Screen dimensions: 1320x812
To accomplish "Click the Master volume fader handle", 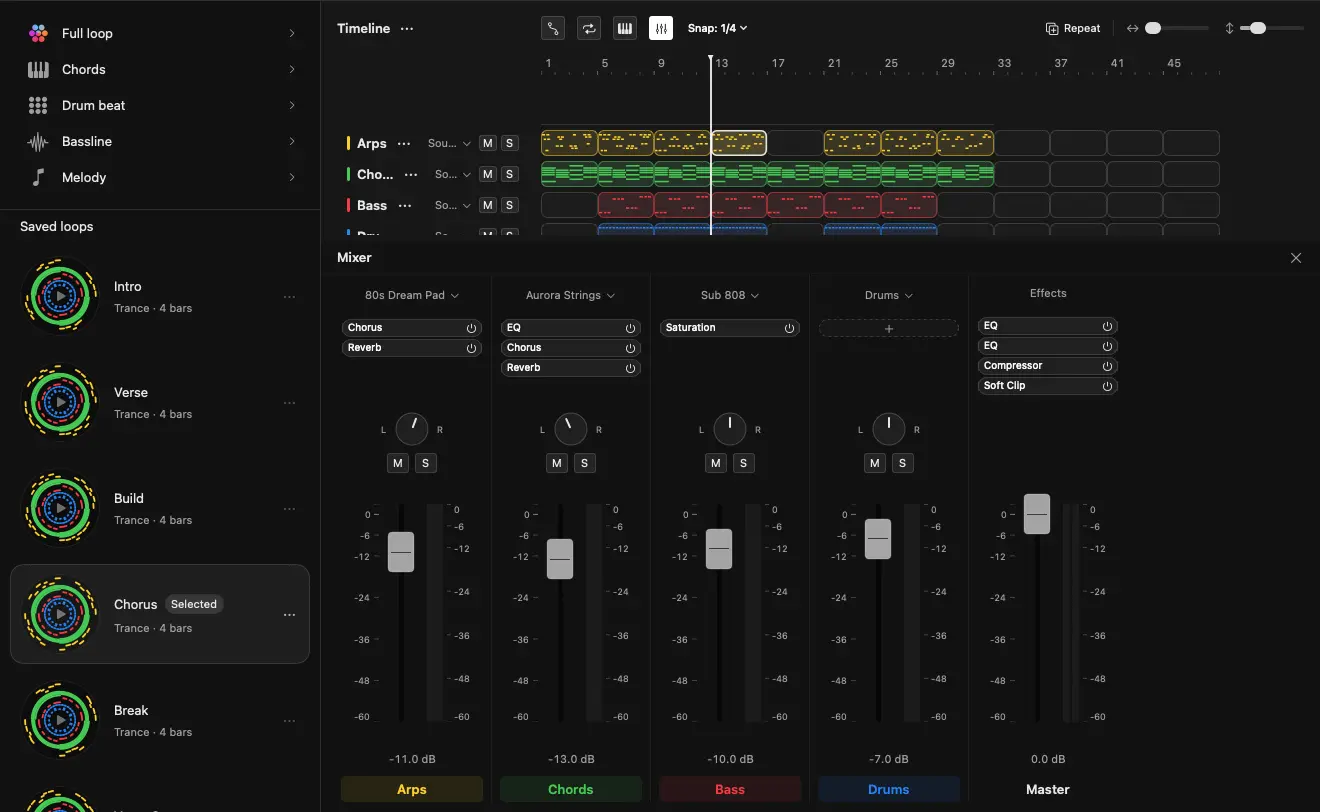I will tap(1037, 514).
